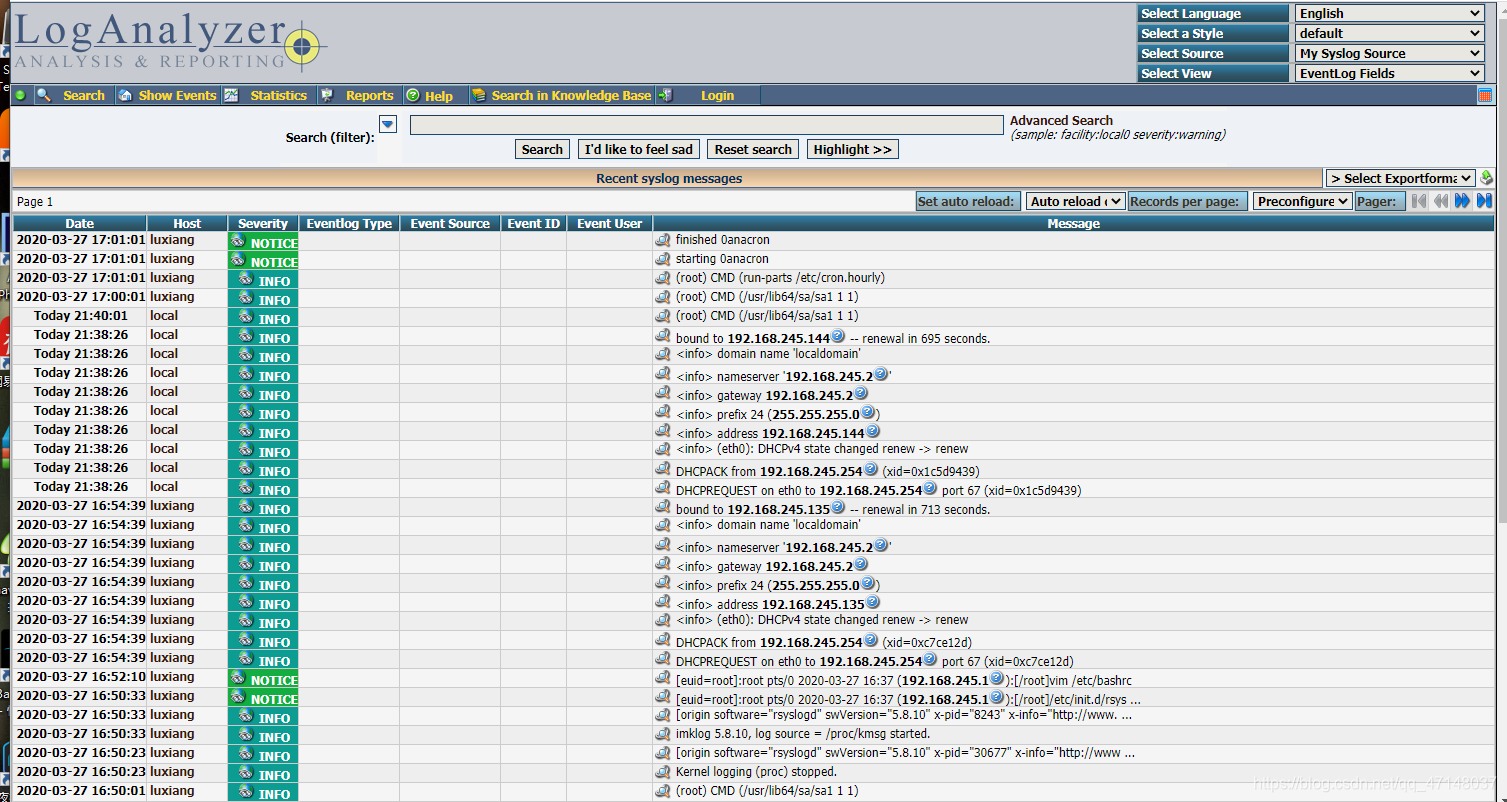Click the Event ID column header

pos(533,224)
